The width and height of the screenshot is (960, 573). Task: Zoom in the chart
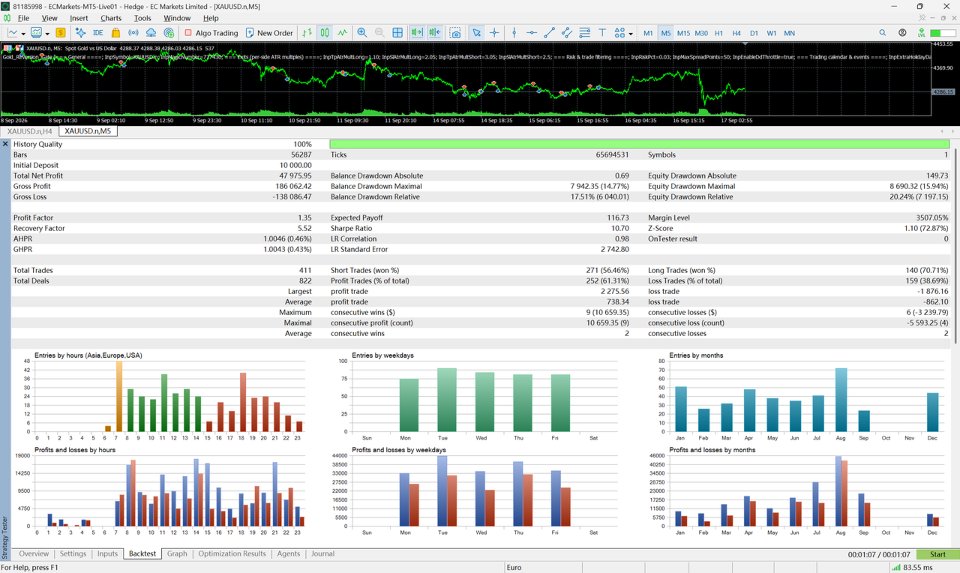click(362, 32)
